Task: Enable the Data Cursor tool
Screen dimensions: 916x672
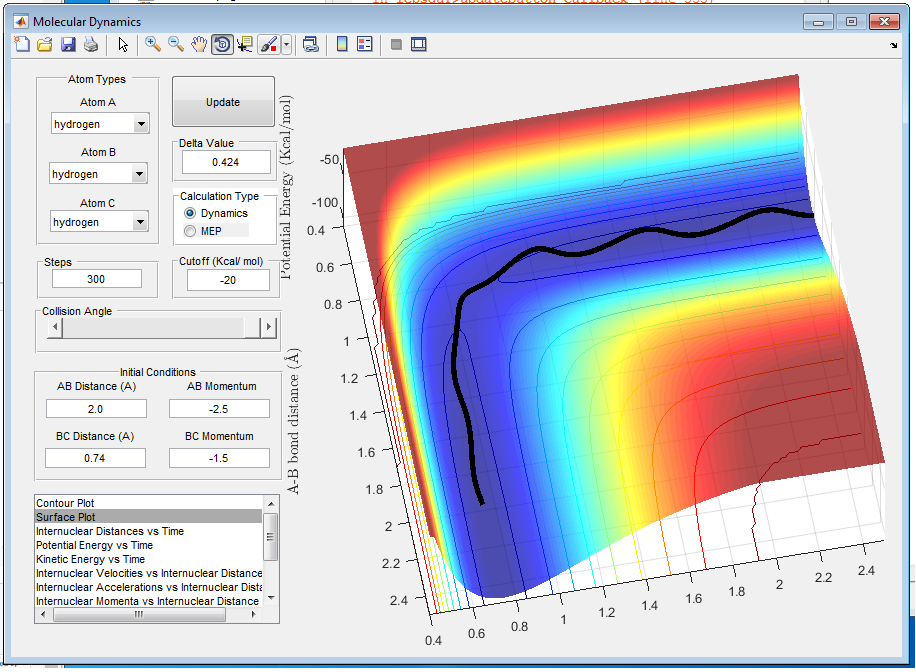Action: [x=245, y=44]
